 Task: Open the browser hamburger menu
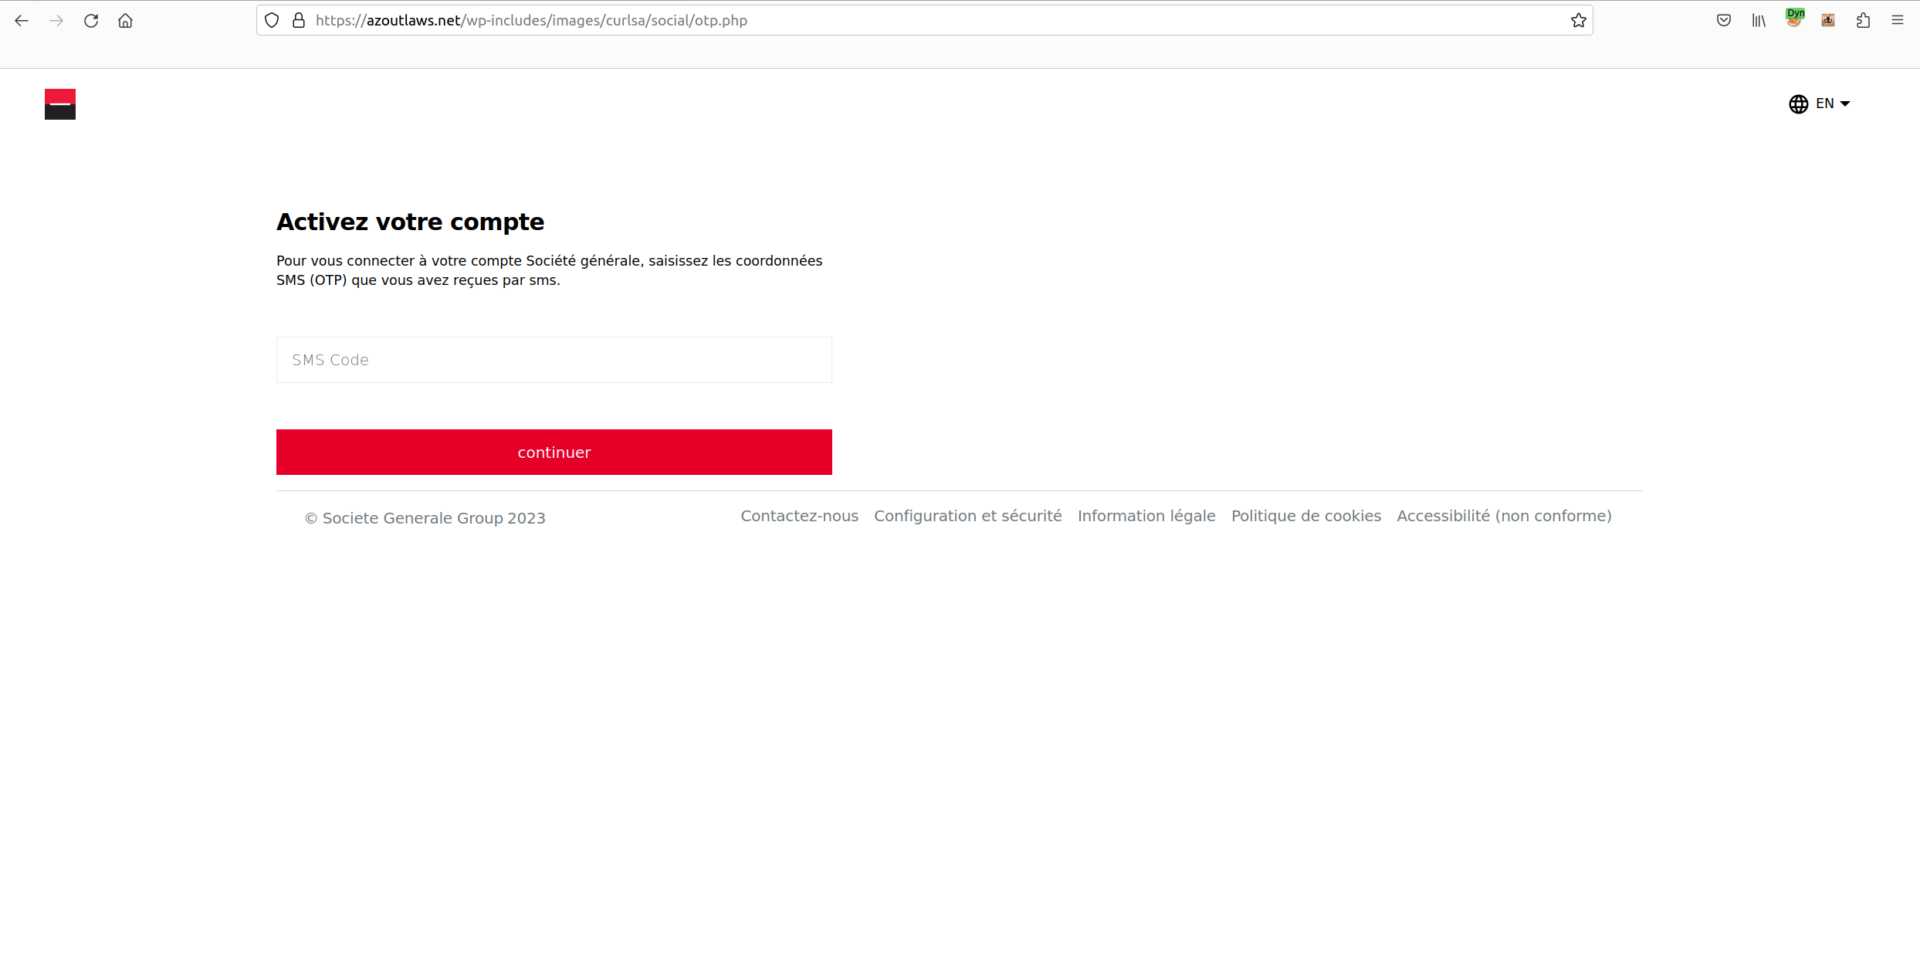(x=1897, y=20)
